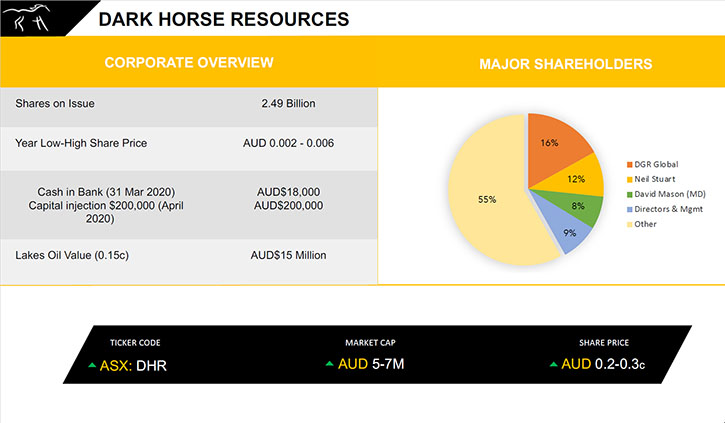Click the Directors & Mgmt blue legend swatch
Viewport: 725px width, 423px height.
click(629, 209)
